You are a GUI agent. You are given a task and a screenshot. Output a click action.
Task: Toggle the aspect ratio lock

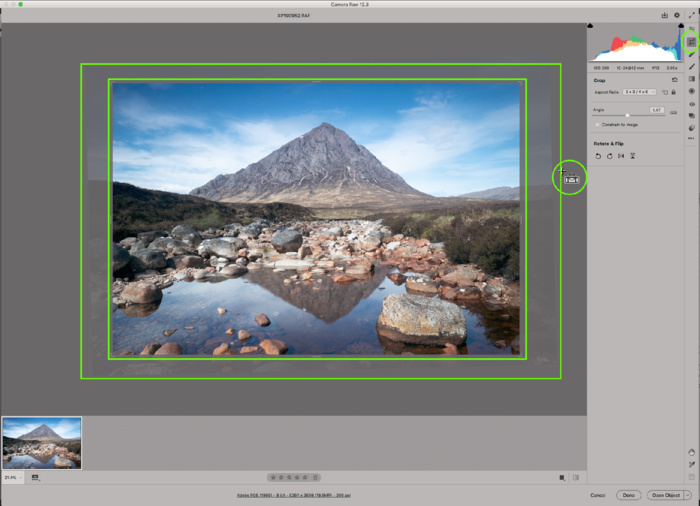point(674,92)
